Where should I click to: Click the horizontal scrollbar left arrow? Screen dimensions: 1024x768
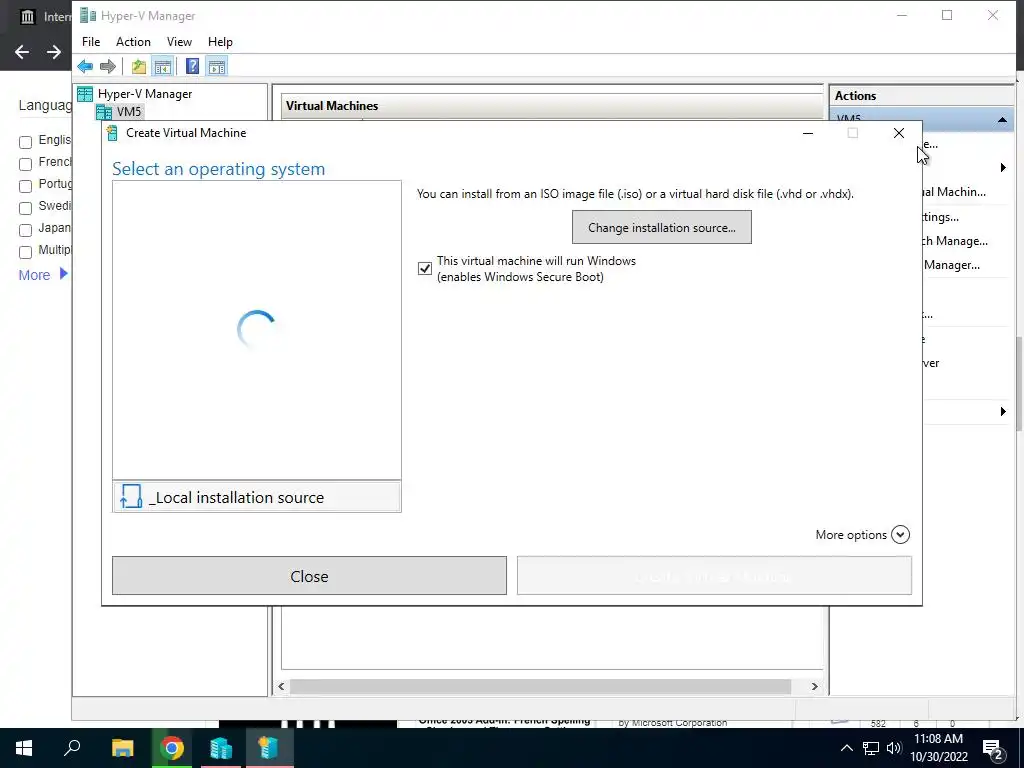pyautogui.click(x=281, y=686)
